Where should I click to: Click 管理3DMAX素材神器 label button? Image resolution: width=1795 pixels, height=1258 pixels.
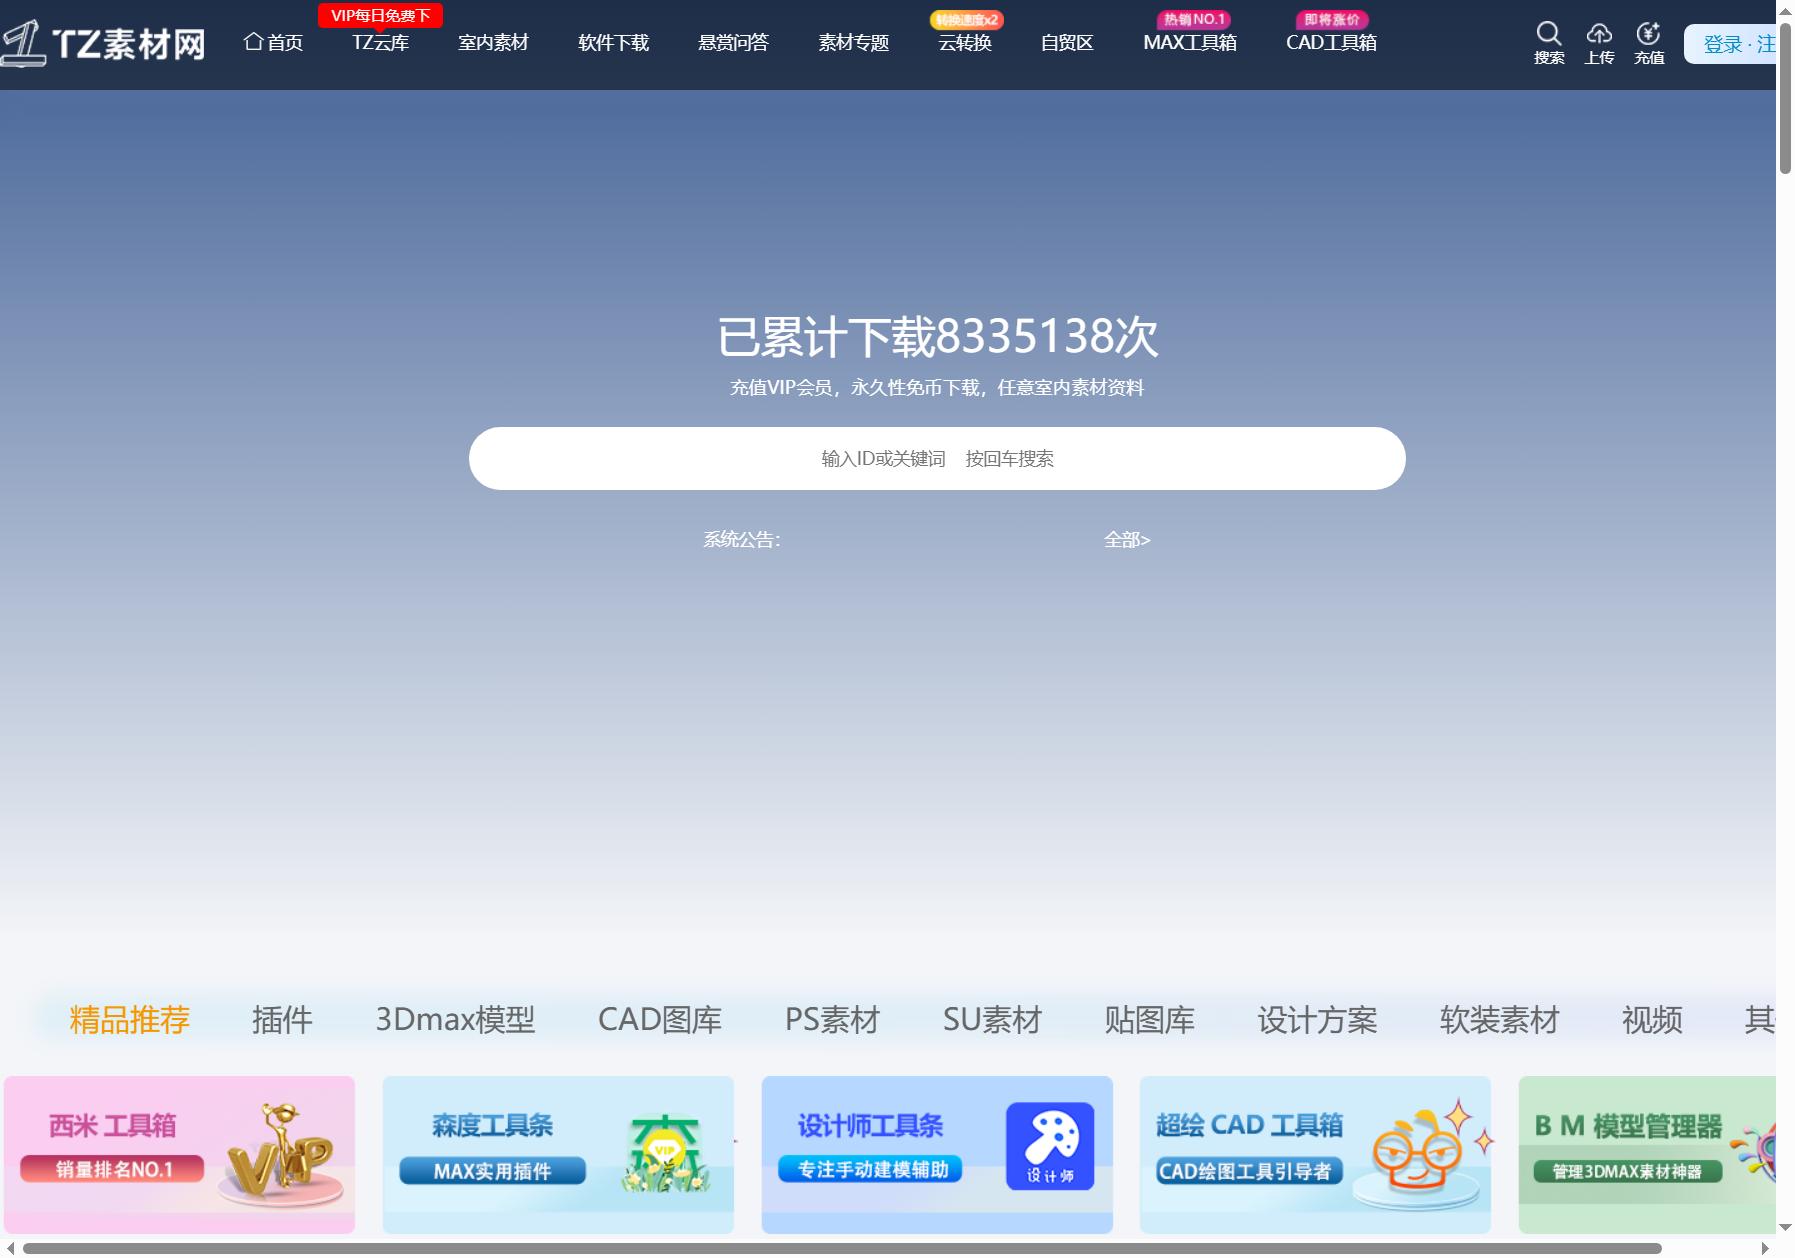click(x=1627, y=1171)
